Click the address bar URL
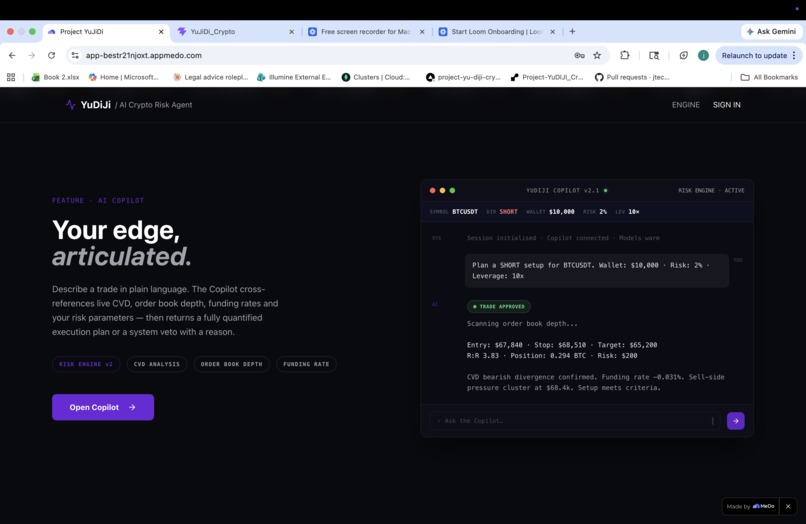806x524 pixels. (x=143, y=56)
